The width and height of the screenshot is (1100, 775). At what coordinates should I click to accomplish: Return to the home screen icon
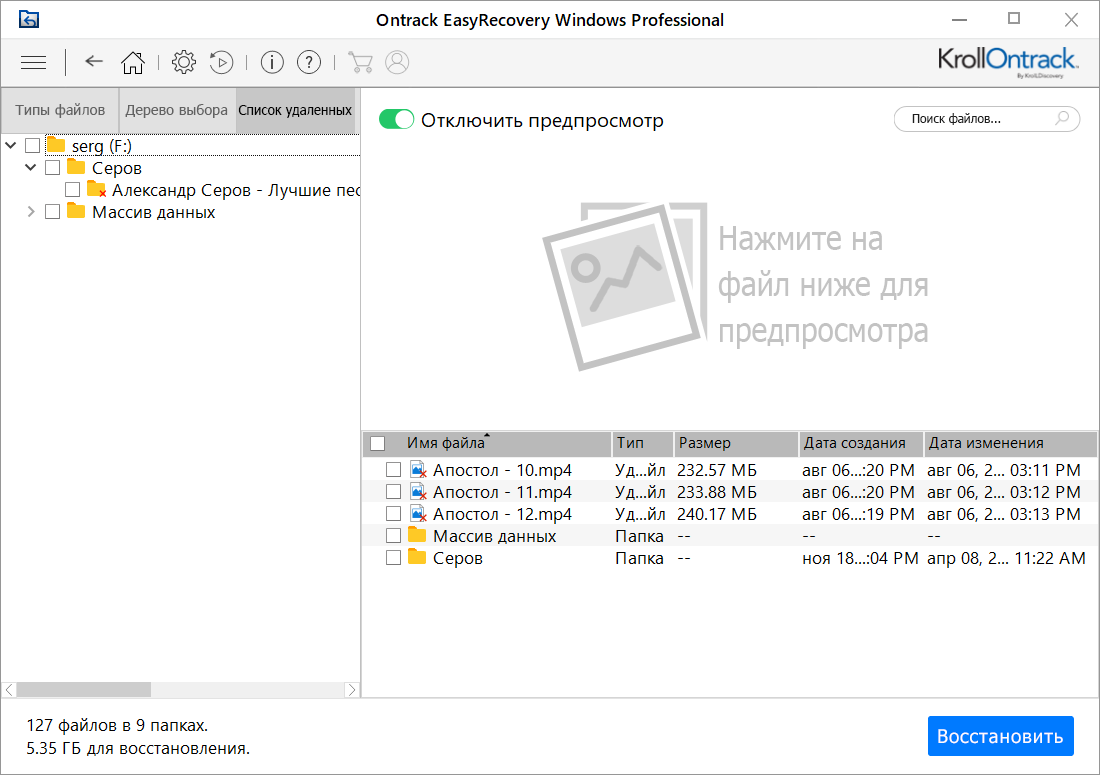133,62
